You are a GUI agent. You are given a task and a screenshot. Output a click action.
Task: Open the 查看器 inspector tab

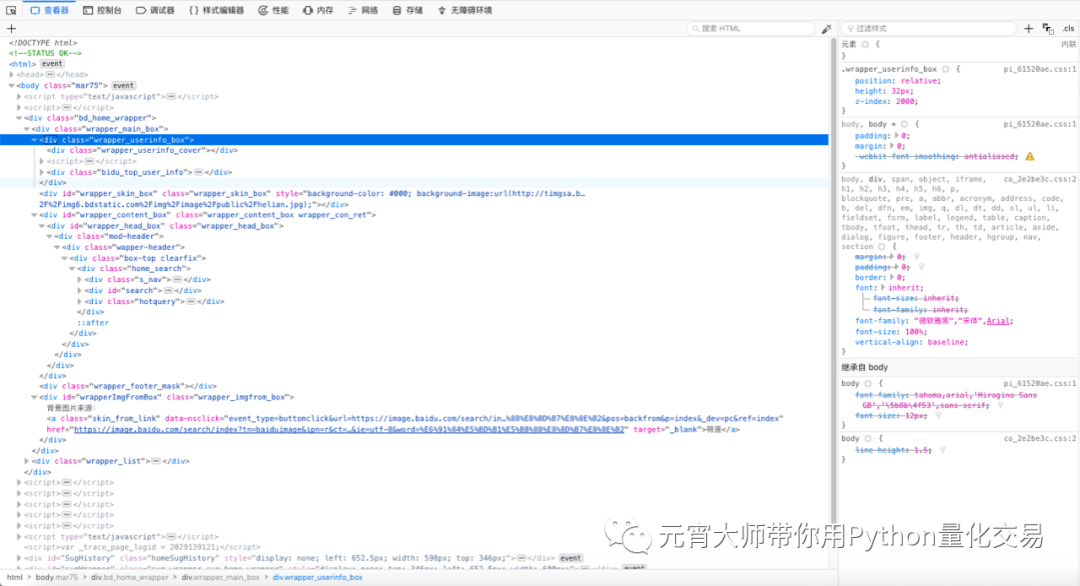click(x=50, y=10)
